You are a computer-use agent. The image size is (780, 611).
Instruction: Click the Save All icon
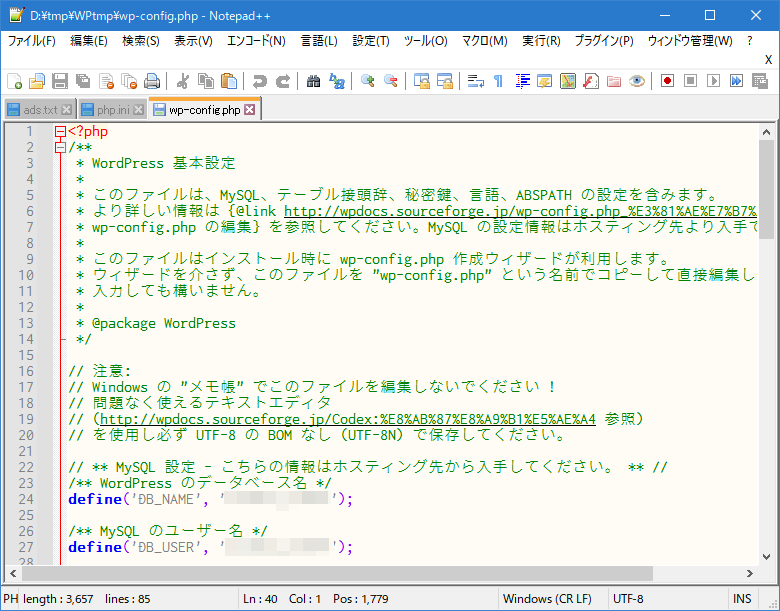pyautogui.click(x=83, y=81)
